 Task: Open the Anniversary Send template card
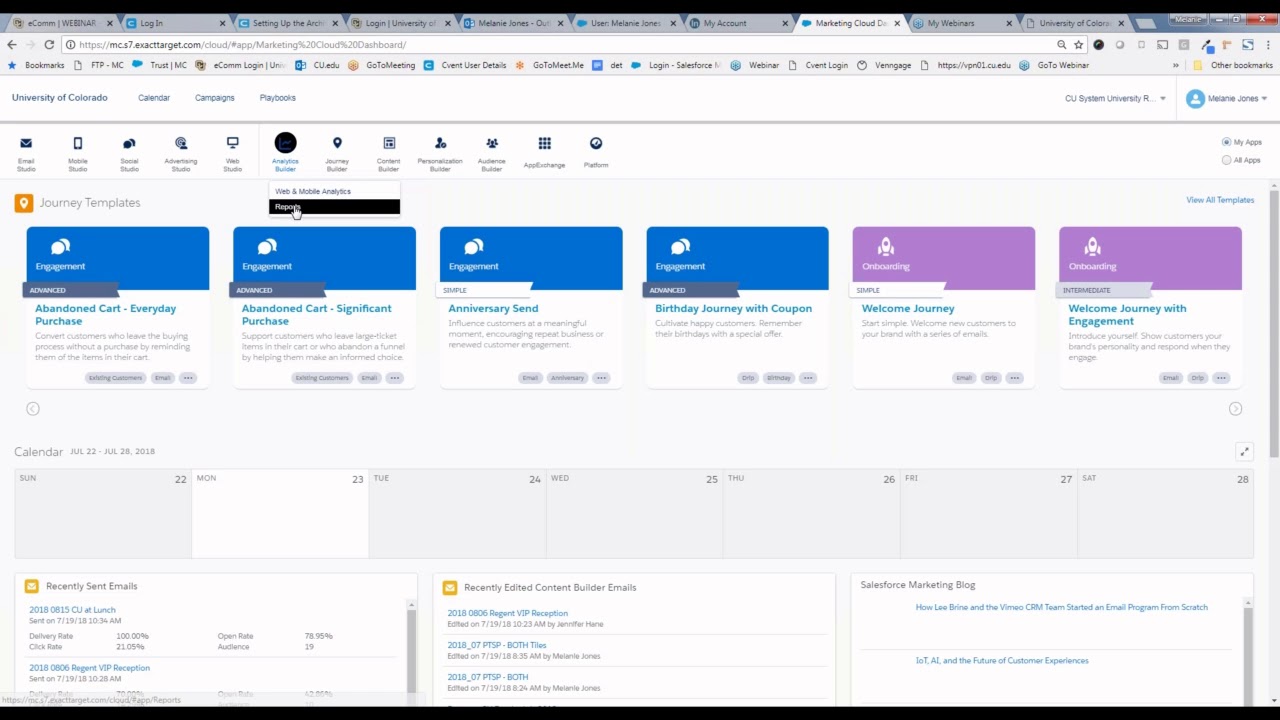pos(531,306)
